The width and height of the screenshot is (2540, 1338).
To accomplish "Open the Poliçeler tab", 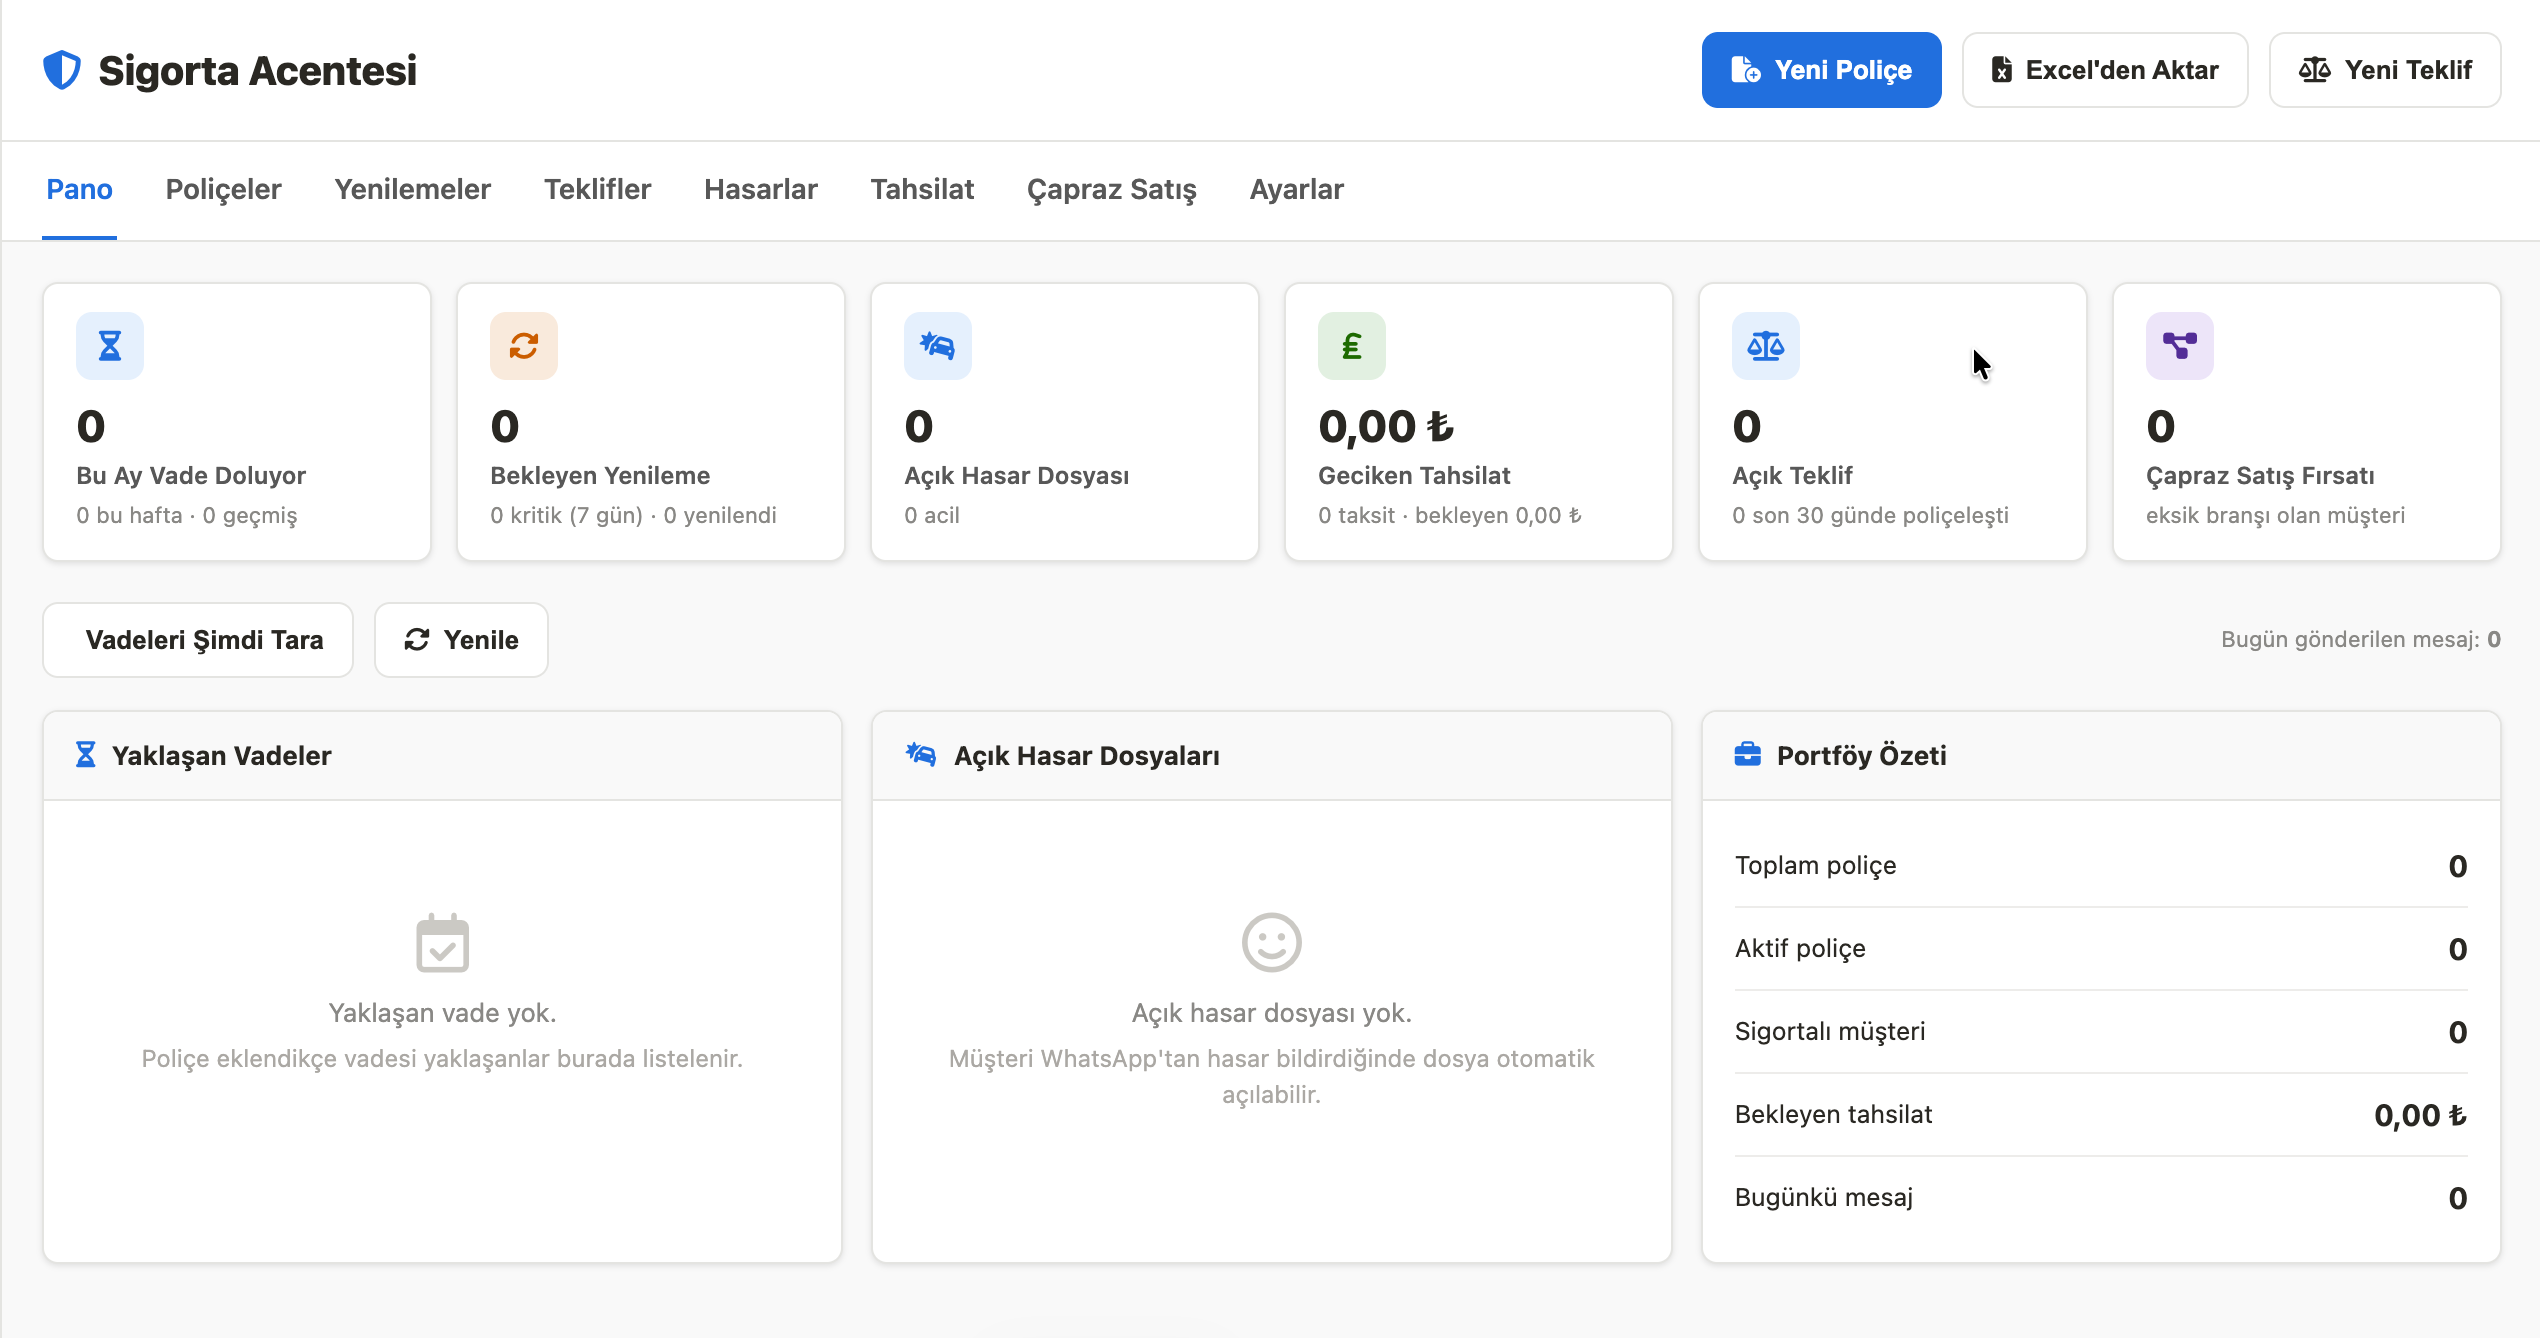I will 223,189.
